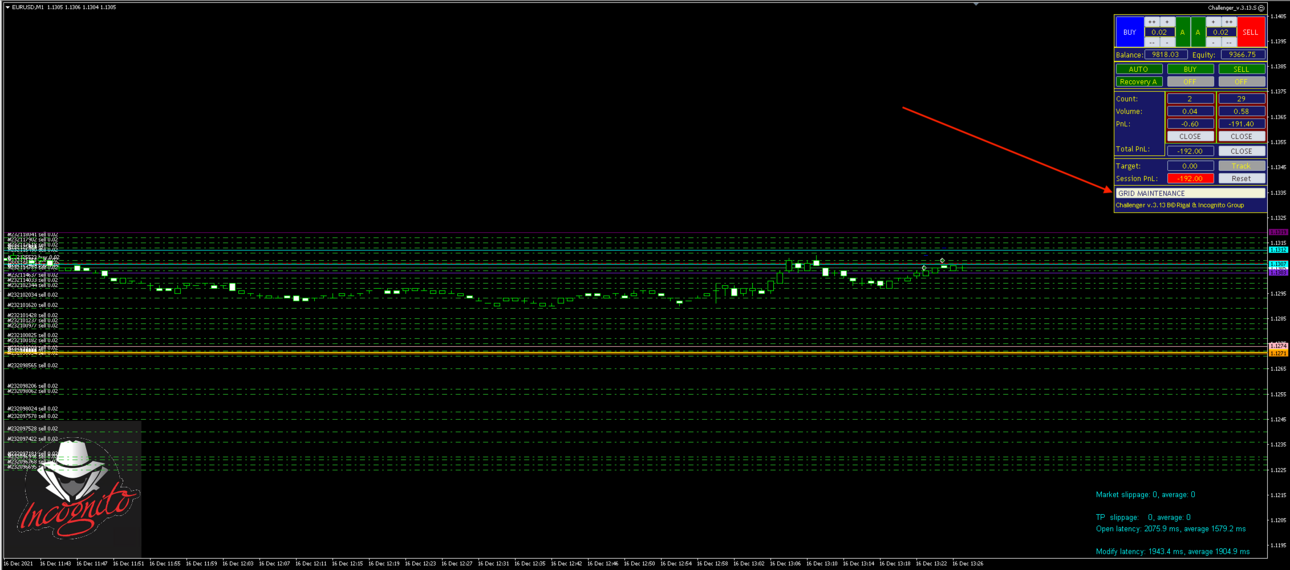1290x570 pixels.
Task: Click the cyan 1.1307 price label
Action: point(1278,264)
